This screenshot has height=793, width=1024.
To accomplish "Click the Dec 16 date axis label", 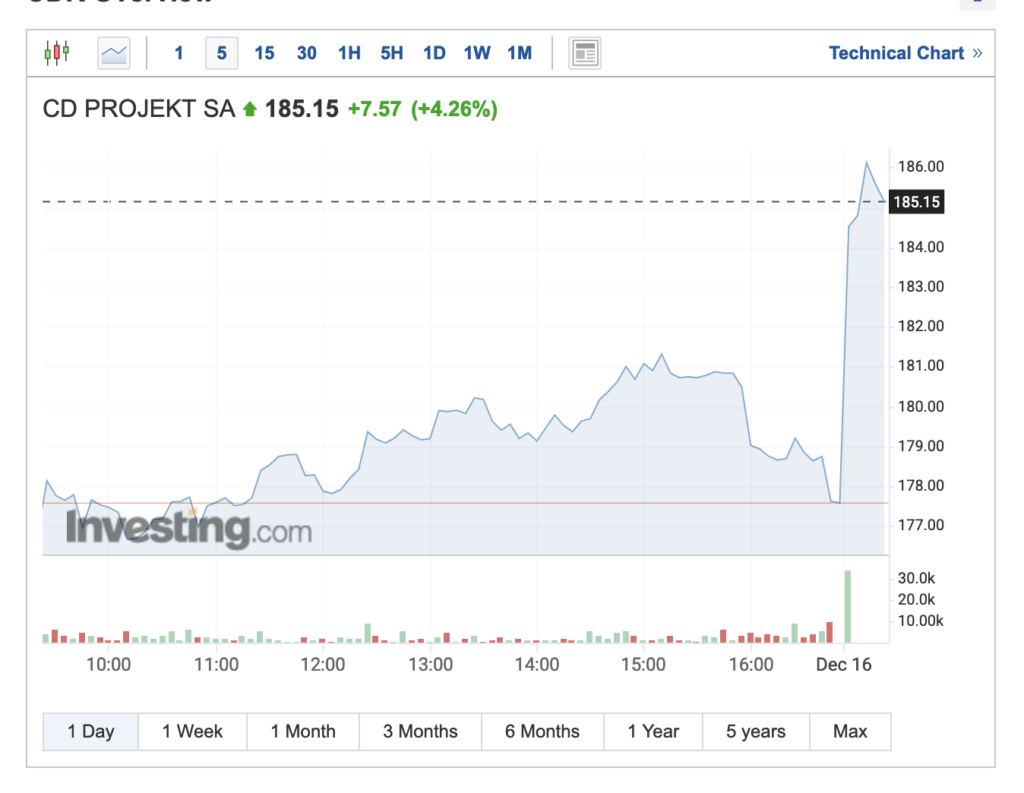I will click(844, 665).
